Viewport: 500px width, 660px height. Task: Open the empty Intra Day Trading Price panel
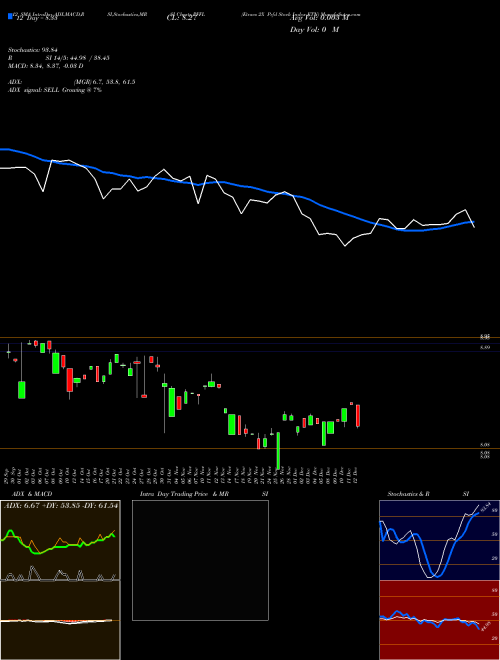[200, 560]
